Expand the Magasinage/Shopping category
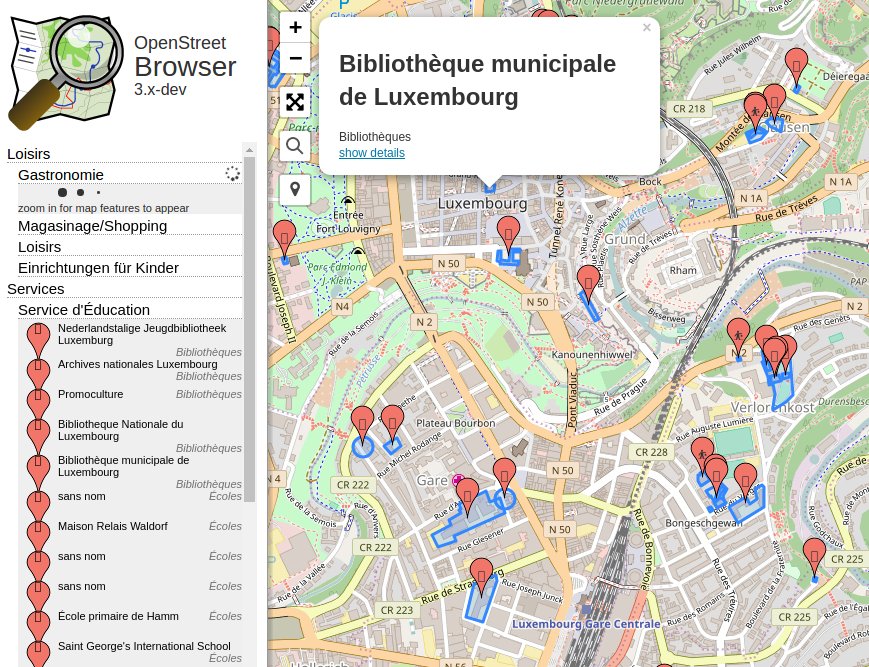The height and width of the screenshot is (667, 869). (92, 225)
